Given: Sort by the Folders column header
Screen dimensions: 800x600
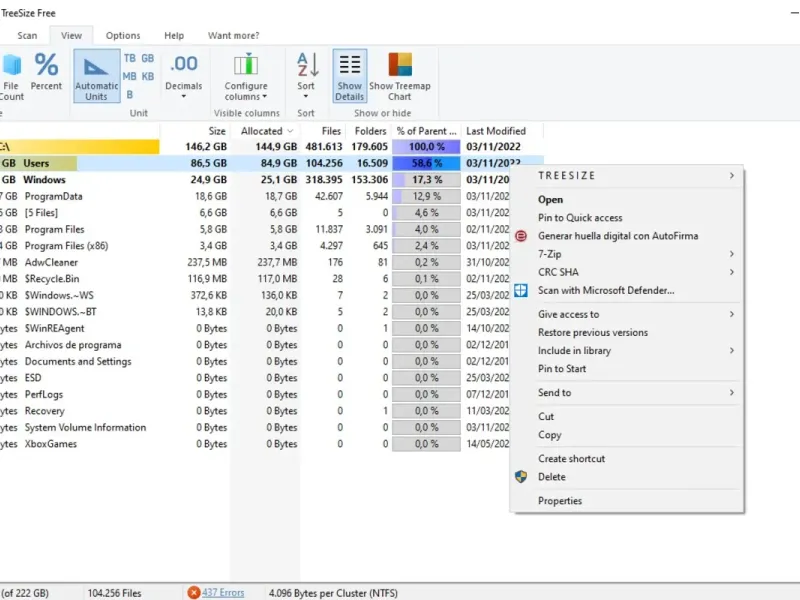Looking at the screenshot, I should pyautogui.click(x=369, y=131).
